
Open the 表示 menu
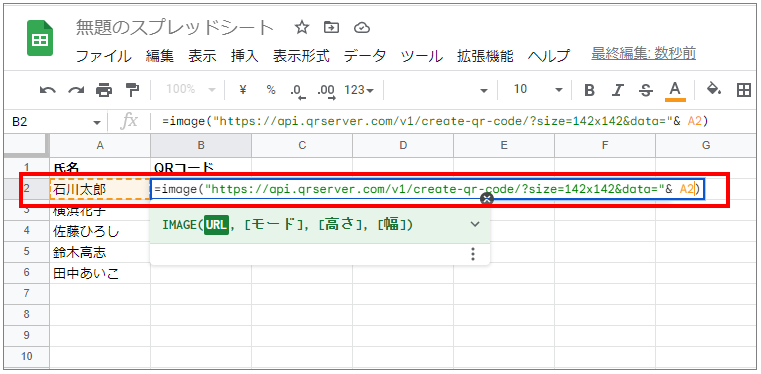(202, 56)
